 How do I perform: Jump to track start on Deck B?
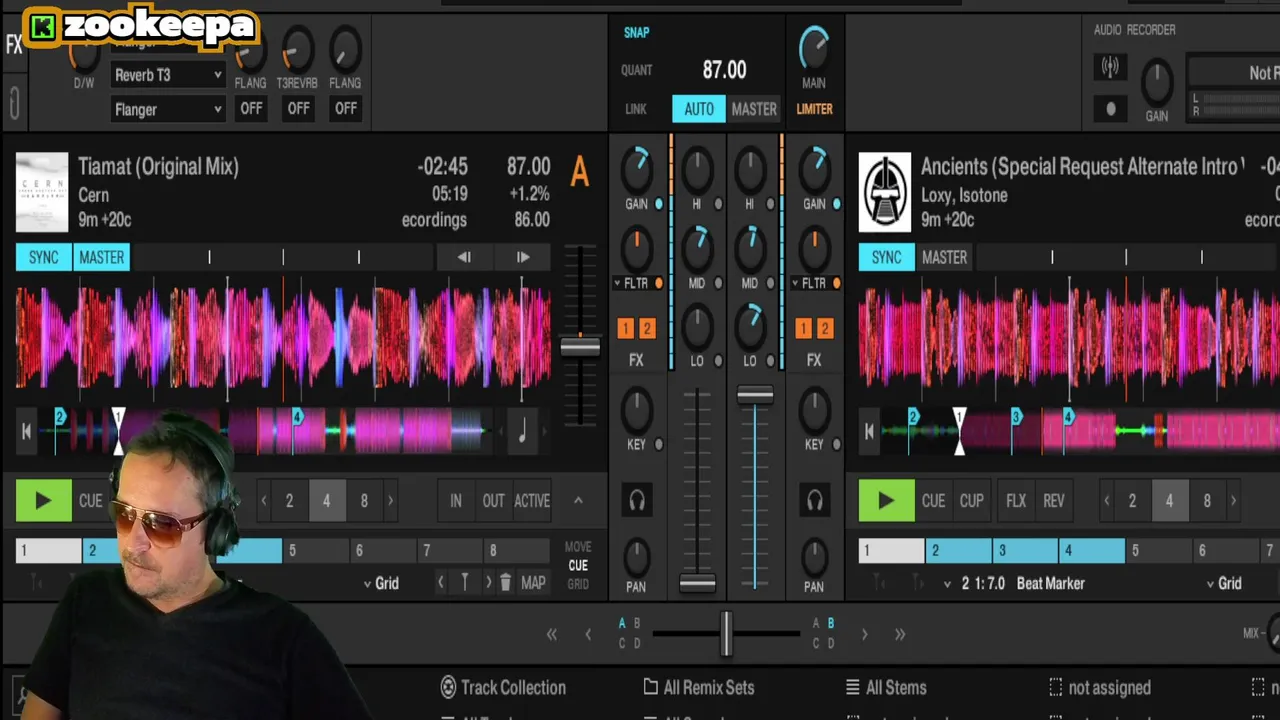pos(869,431)
